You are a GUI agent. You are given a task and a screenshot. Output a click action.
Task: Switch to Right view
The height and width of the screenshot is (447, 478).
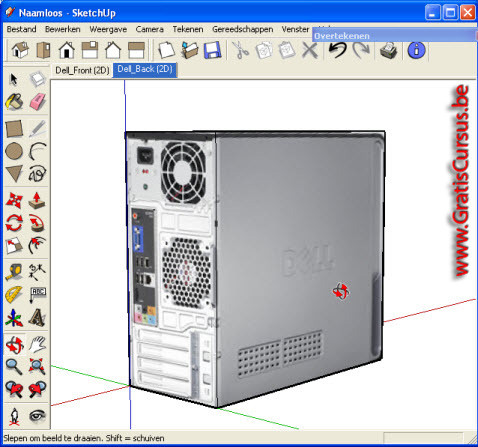click(x=90, y=50)
